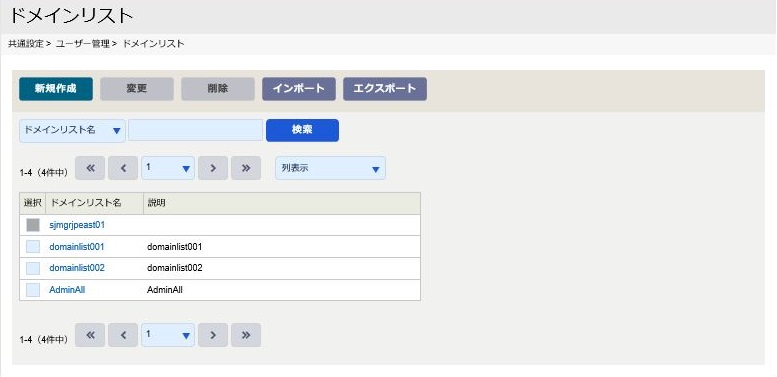Click the bottom 1-4（4件中） count text
Viewport: 777px width, 377px height.
tap(44, 340)
